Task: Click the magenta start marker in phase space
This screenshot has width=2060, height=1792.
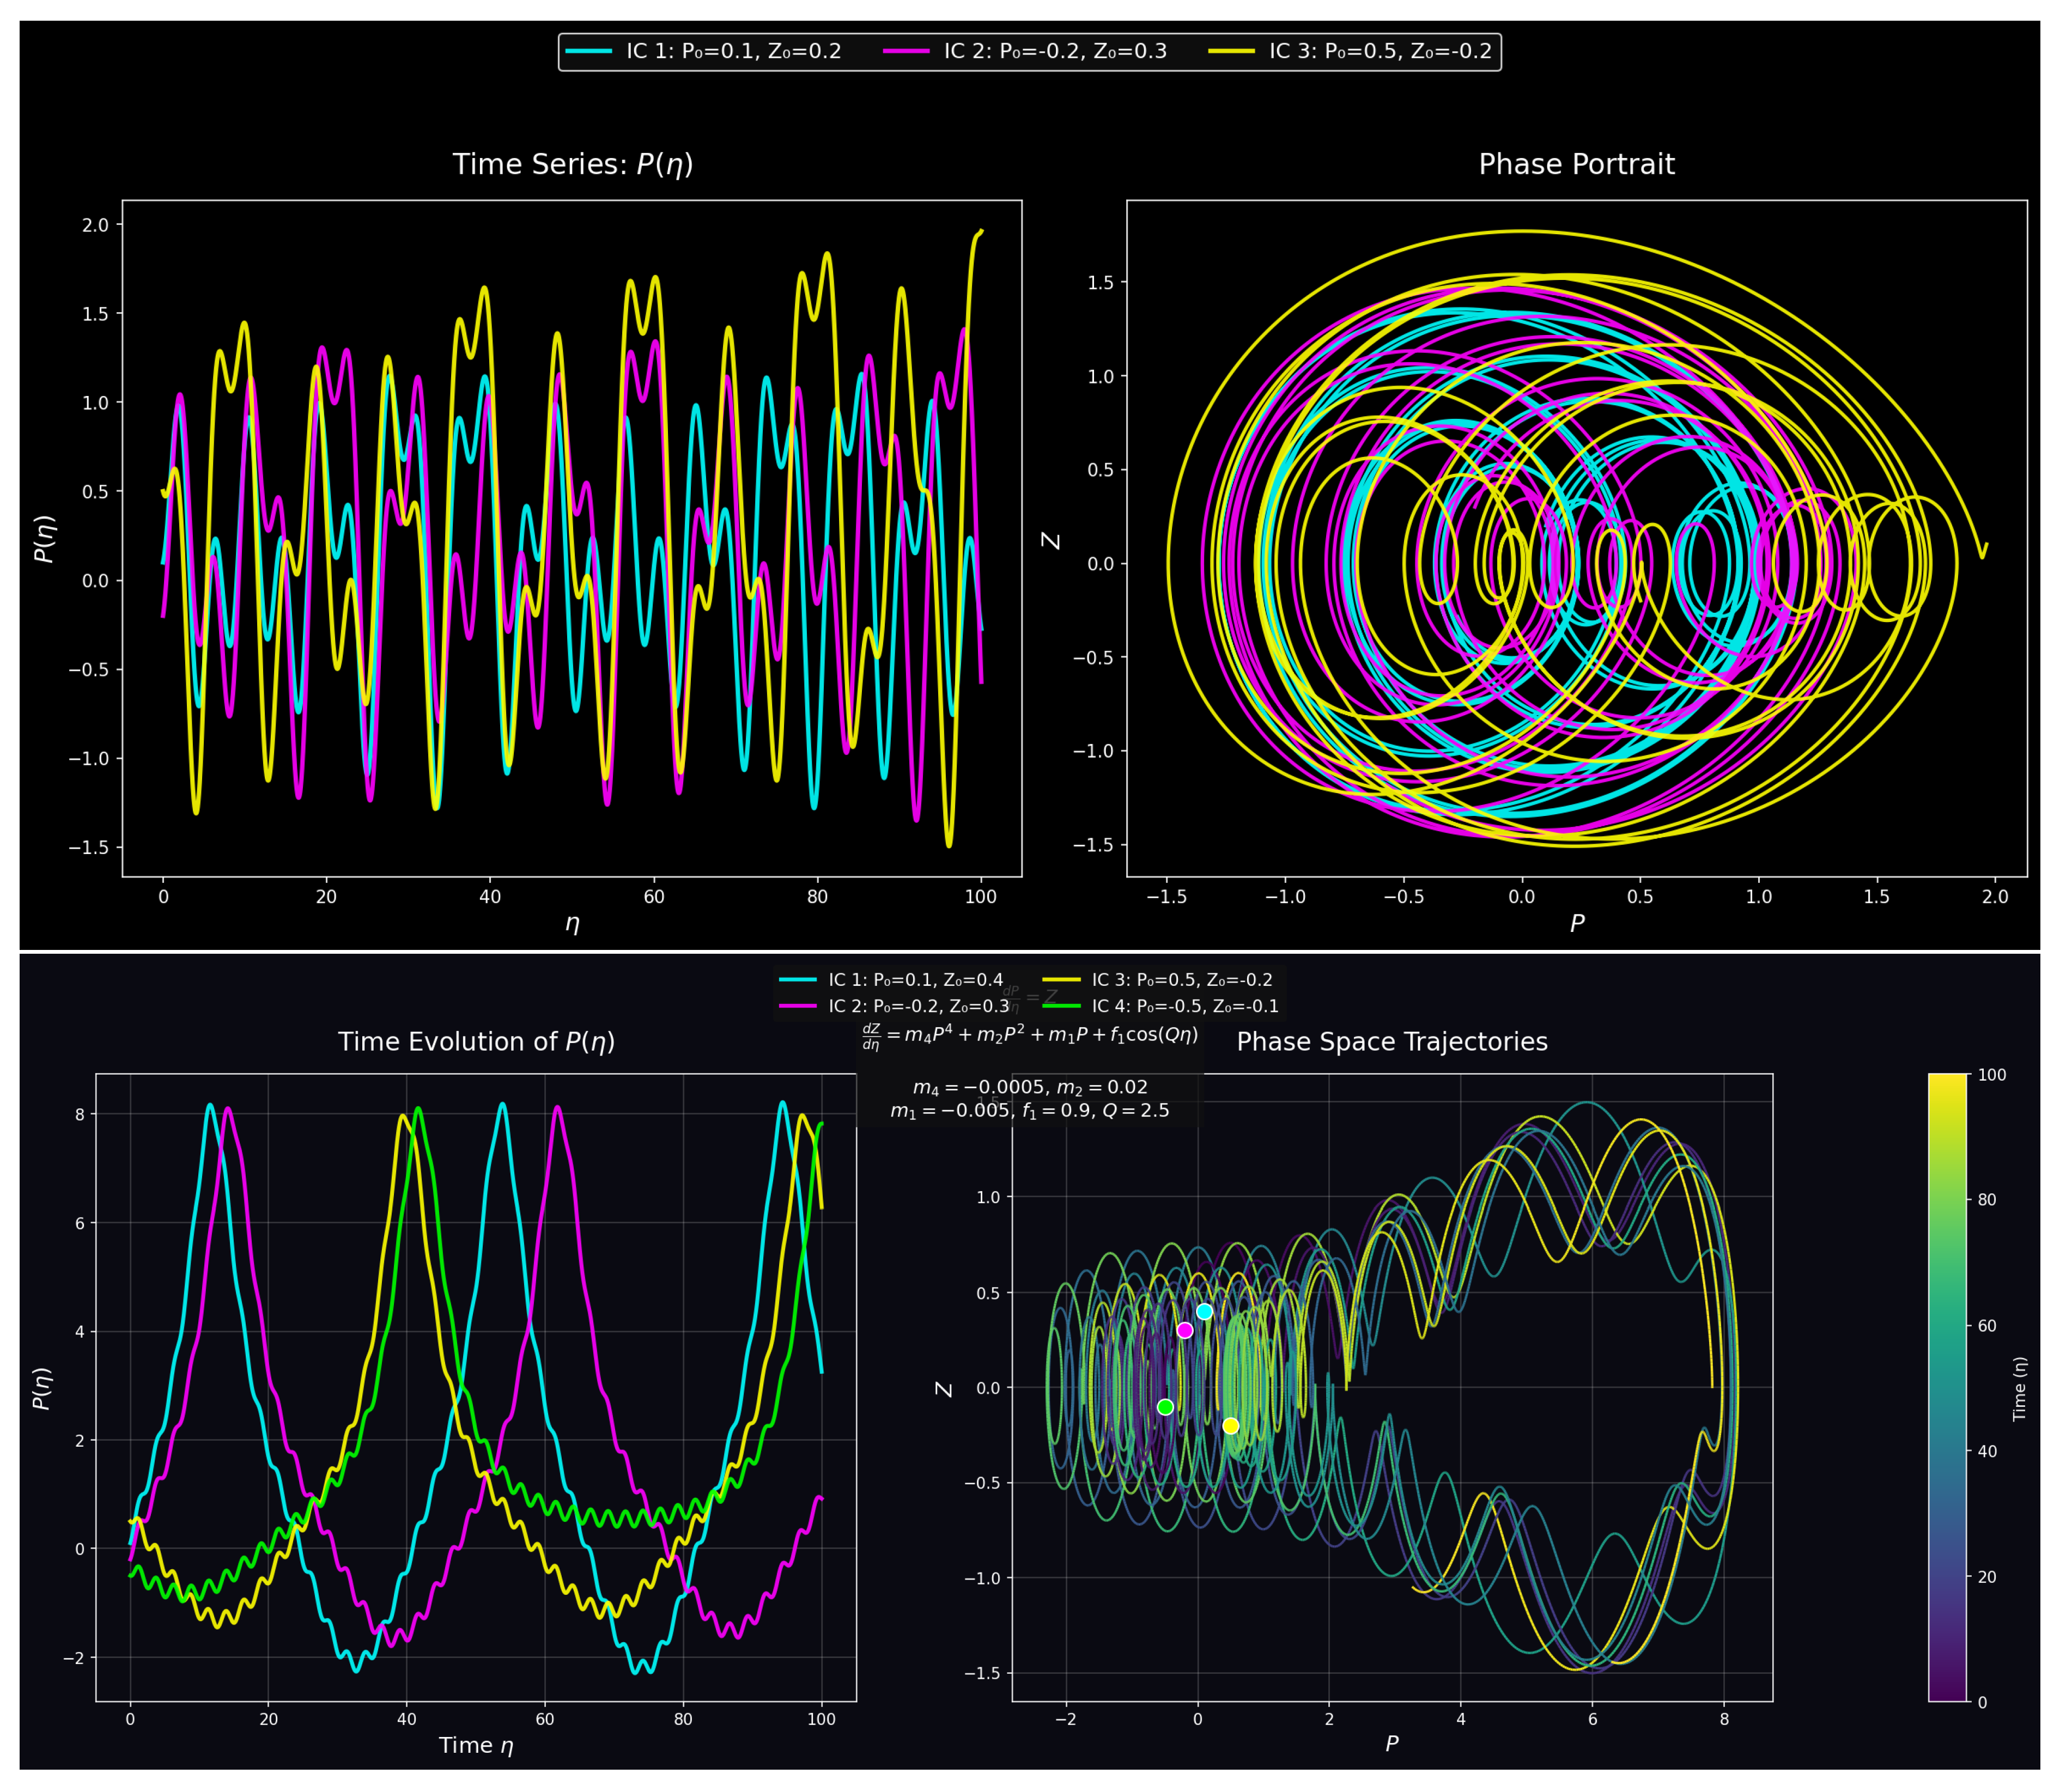Action: pos(1185,1330)
